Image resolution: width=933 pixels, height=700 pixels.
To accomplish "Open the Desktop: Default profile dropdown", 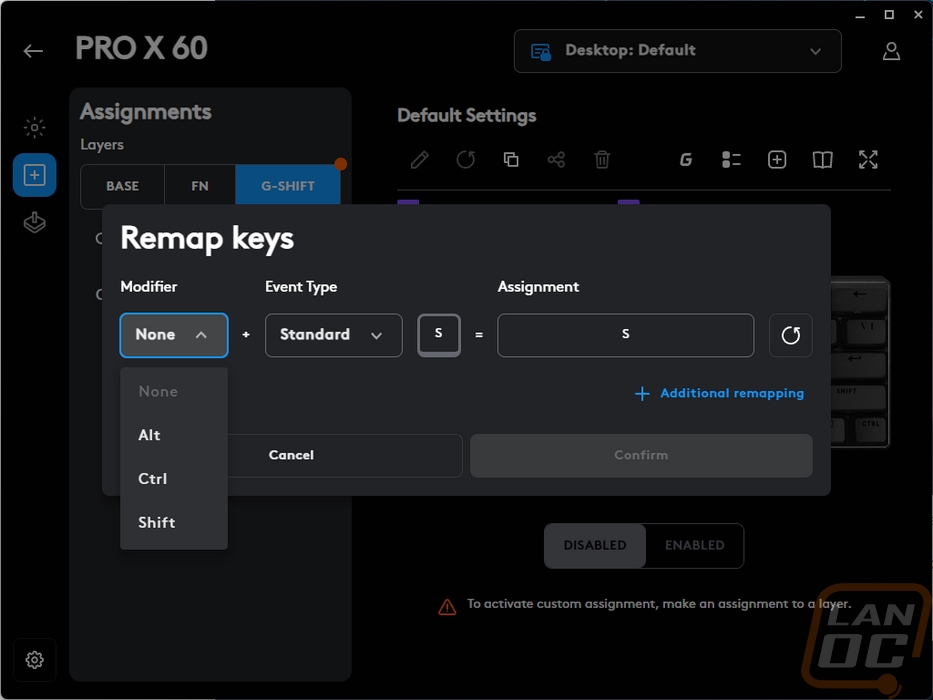I will click(x=678, y=51).
